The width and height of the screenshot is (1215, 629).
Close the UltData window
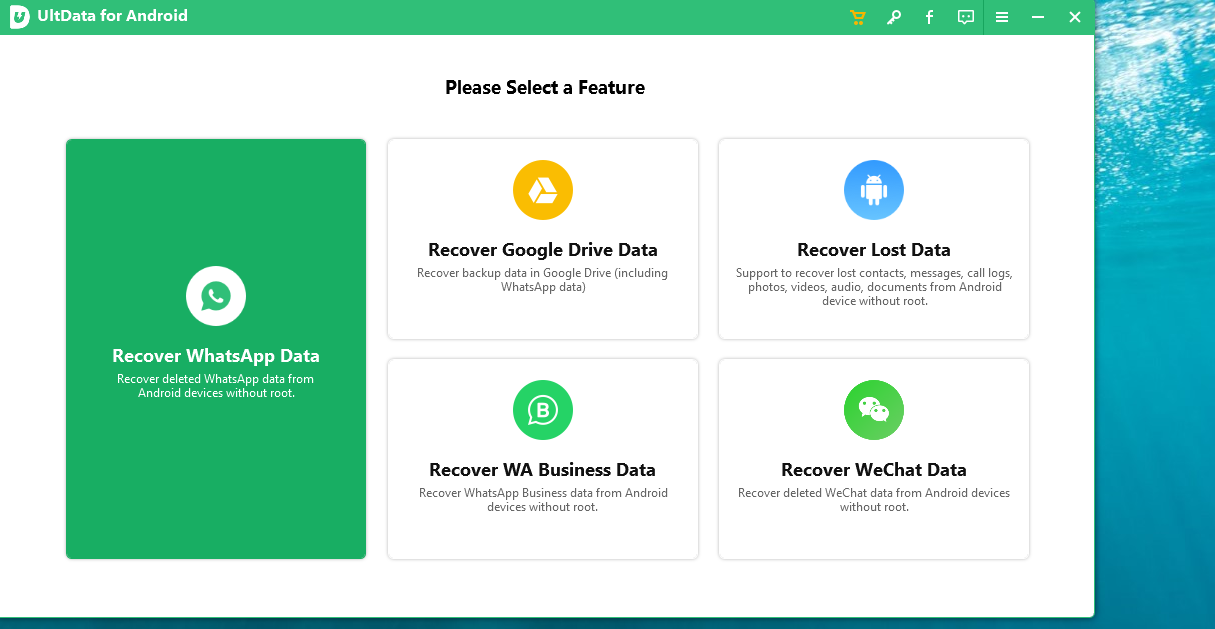(1075, 17)
